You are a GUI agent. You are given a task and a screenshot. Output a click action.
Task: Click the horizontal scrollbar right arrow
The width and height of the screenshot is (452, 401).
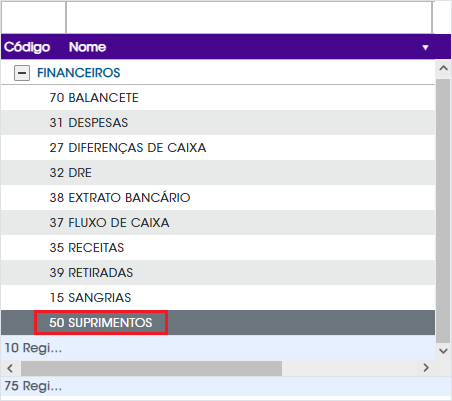[426, 368]
